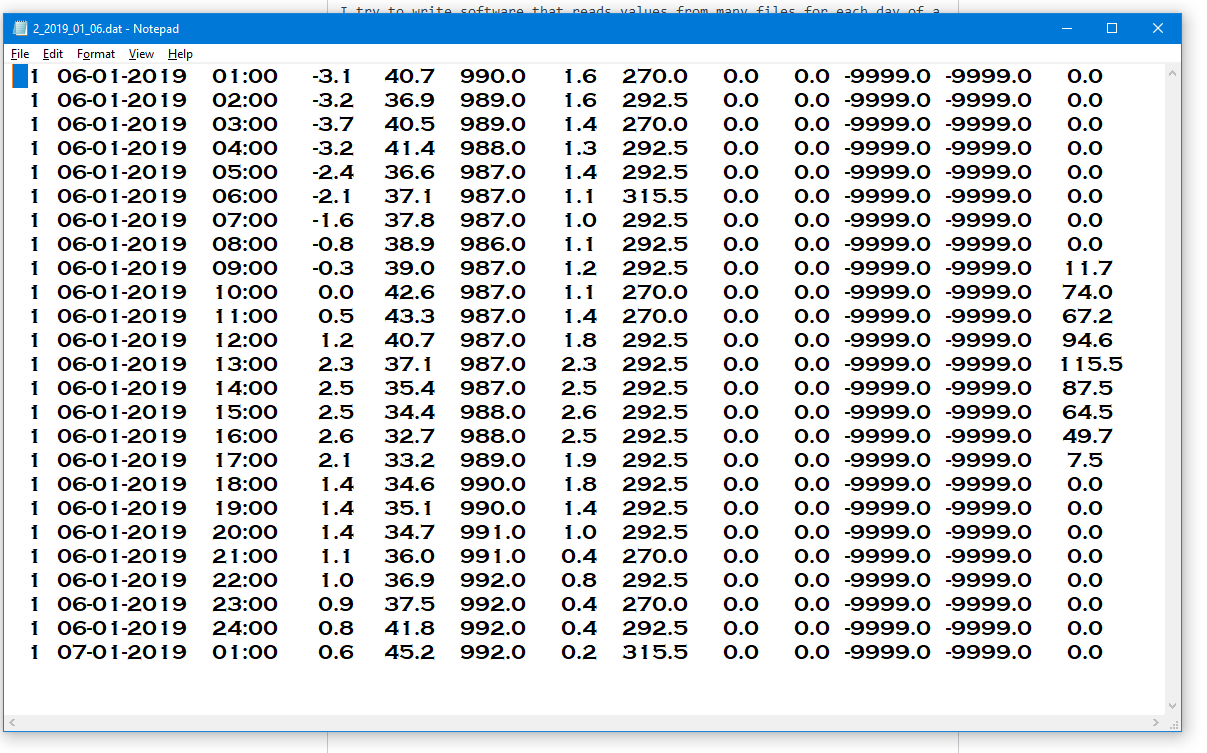
Task: Open the Edit menu
Action: 53,54
